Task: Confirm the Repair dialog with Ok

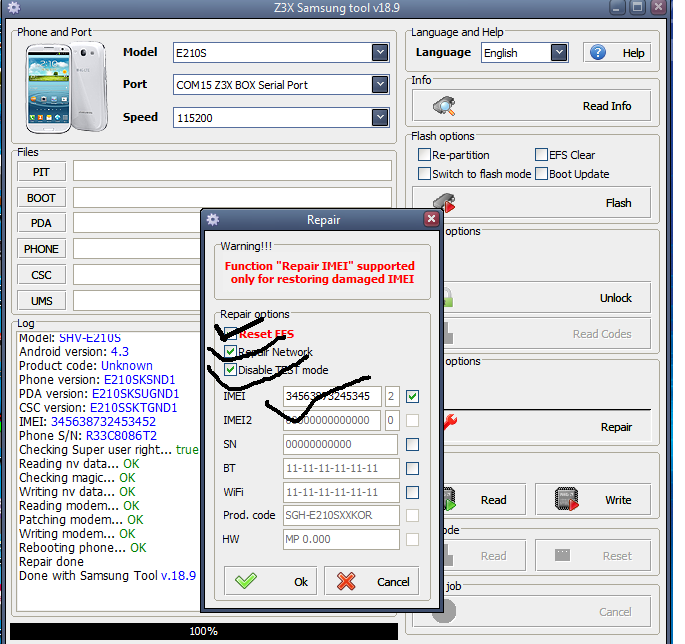Action: [x=270, y=581]
